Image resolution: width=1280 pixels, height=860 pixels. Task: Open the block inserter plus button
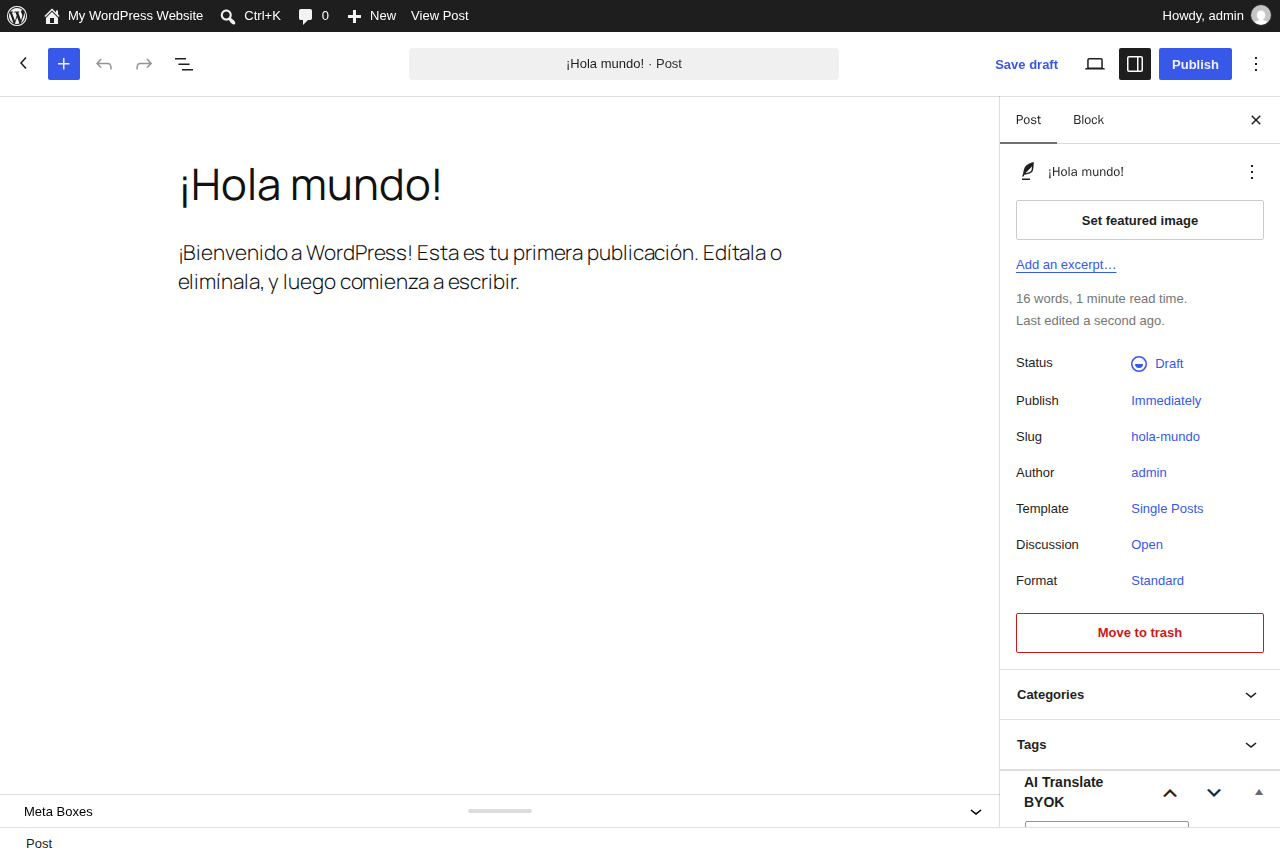pyautogui.click(x=64, y=64)
